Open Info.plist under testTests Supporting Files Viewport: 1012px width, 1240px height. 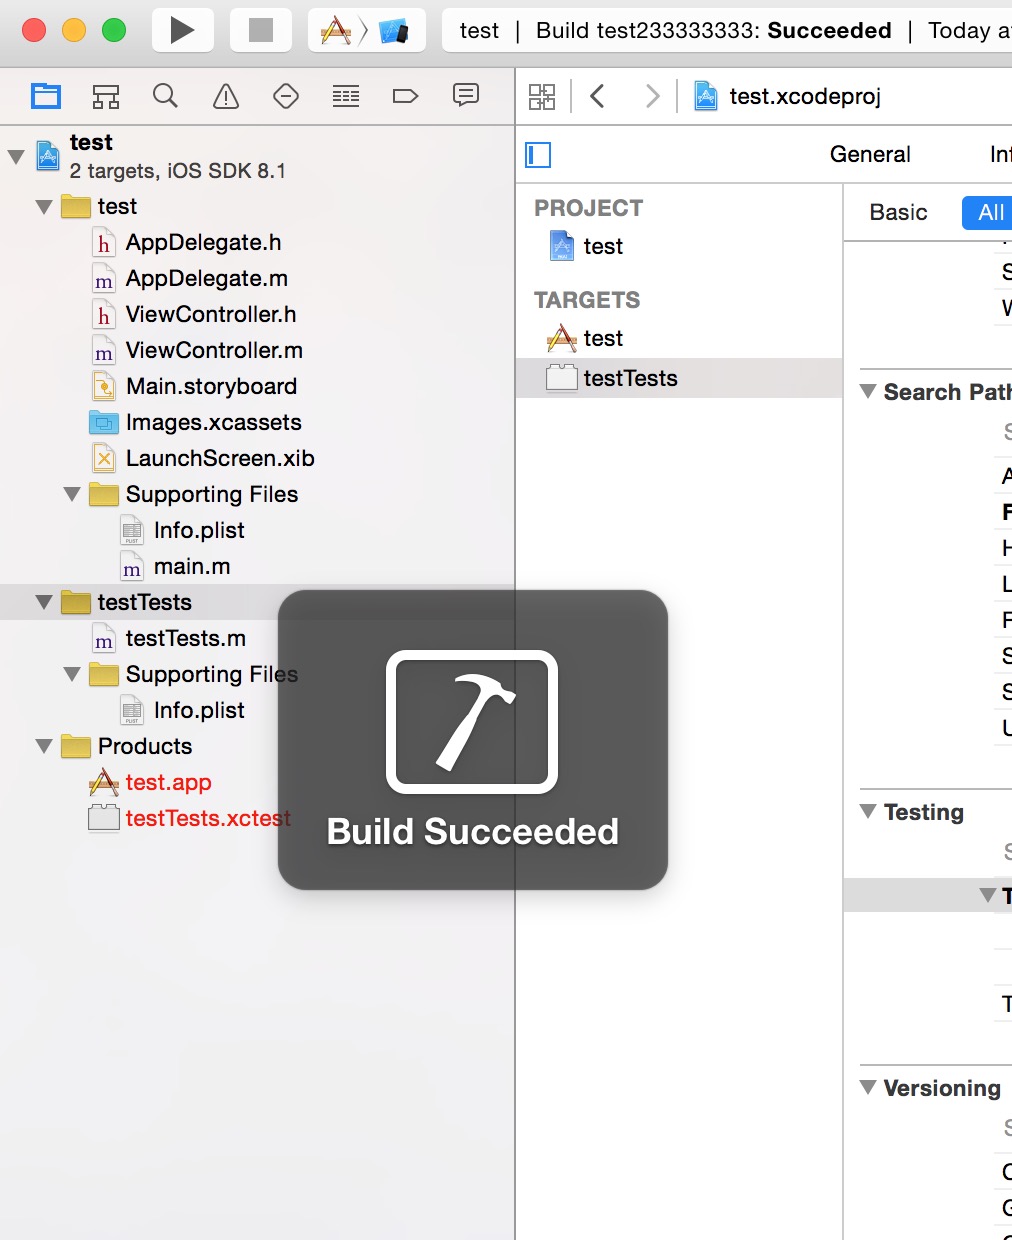pyautogui.click(x=199, y=710)
